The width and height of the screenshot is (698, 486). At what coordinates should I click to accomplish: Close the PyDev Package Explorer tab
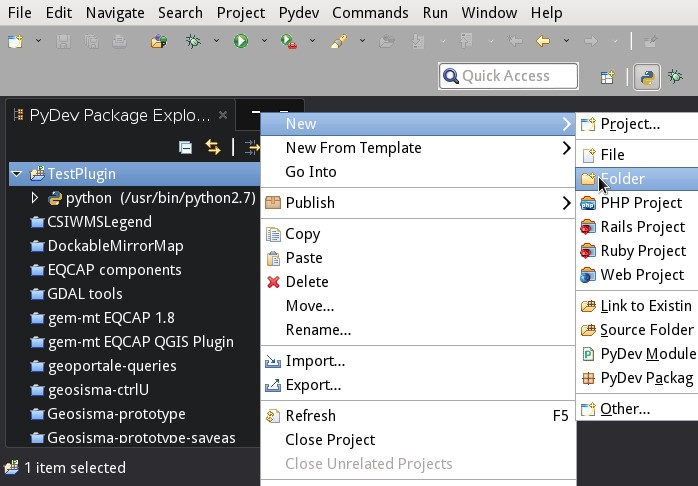coord(223,115)
